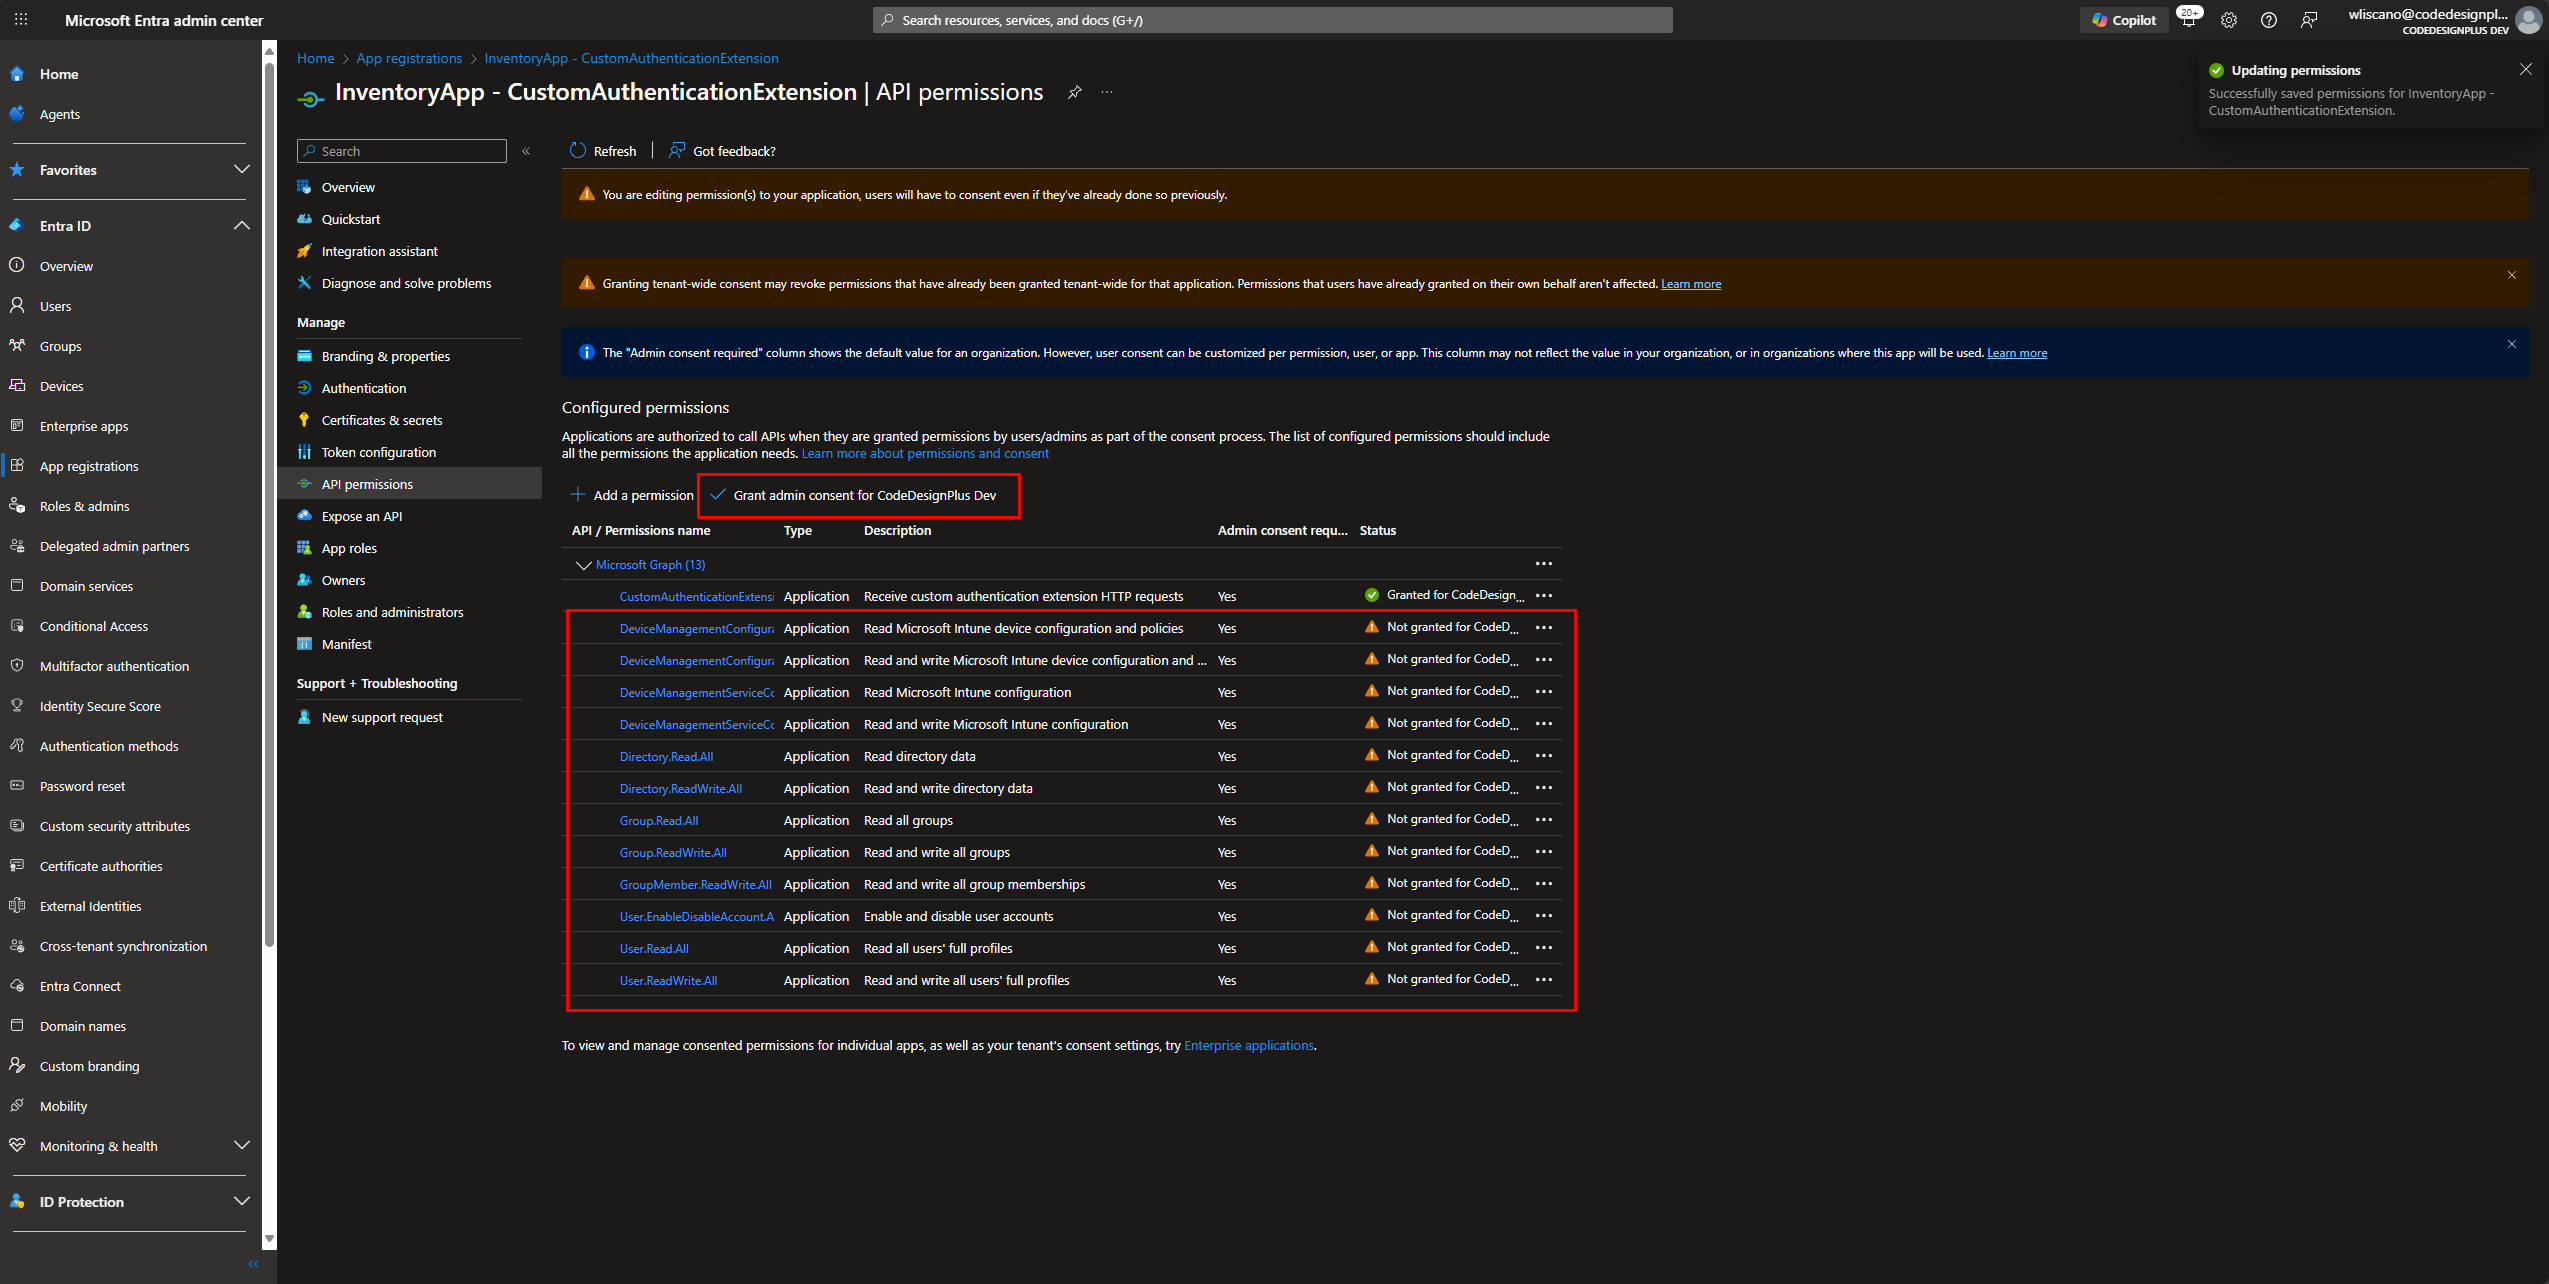Click the Refresh toolbar icon
The height and width of the screenshot is (1284, 2549).
click(x=577, y=151)
